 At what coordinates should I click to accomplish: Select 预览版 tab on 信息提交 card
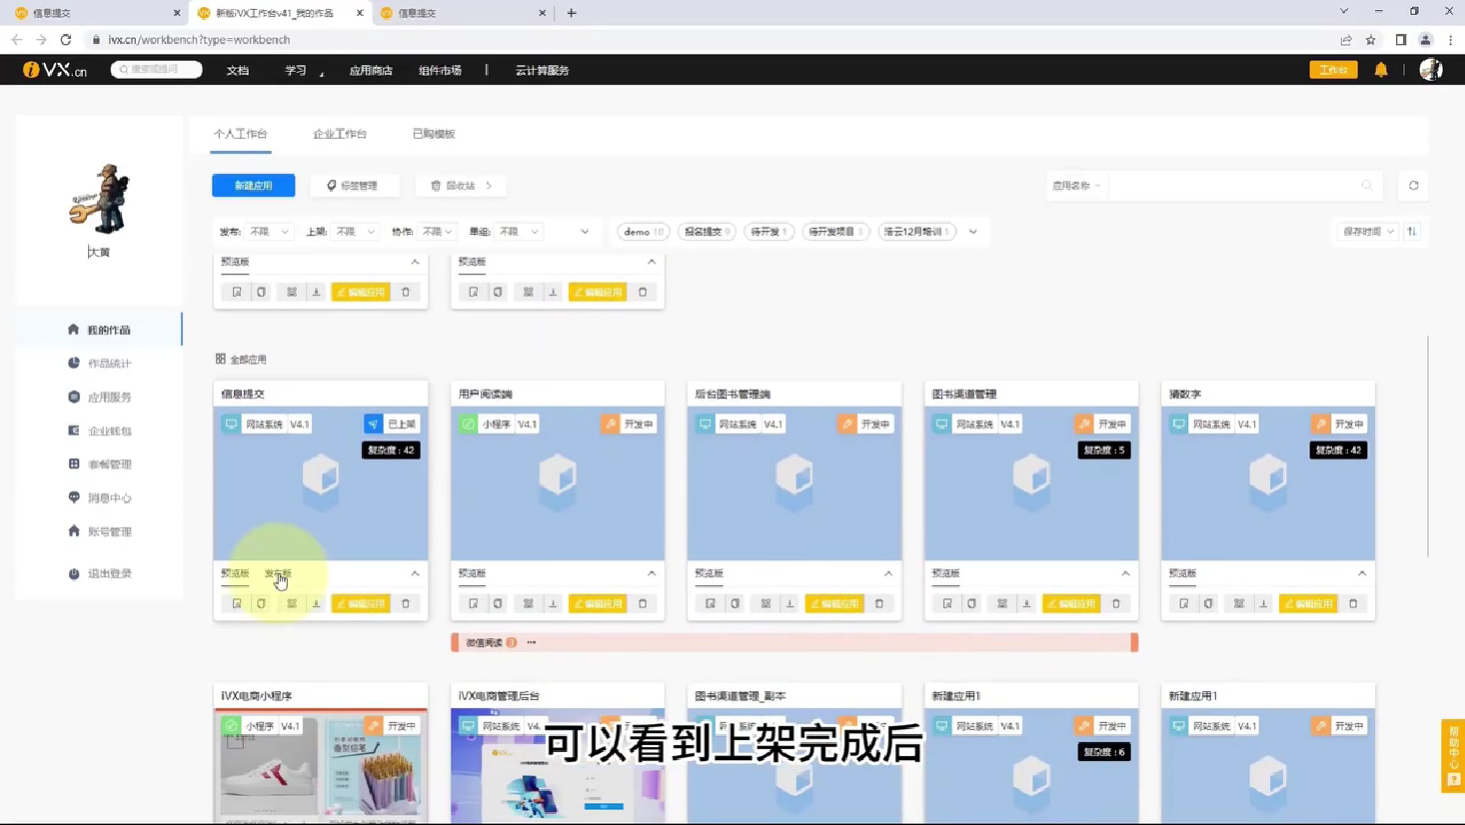235,574
